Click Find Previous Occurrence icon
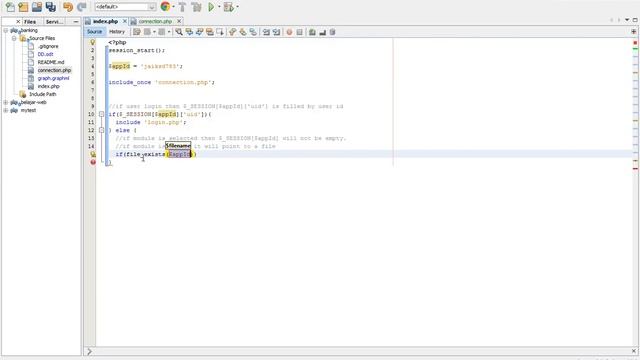640x360 pixels. click(x=189, y=32)
